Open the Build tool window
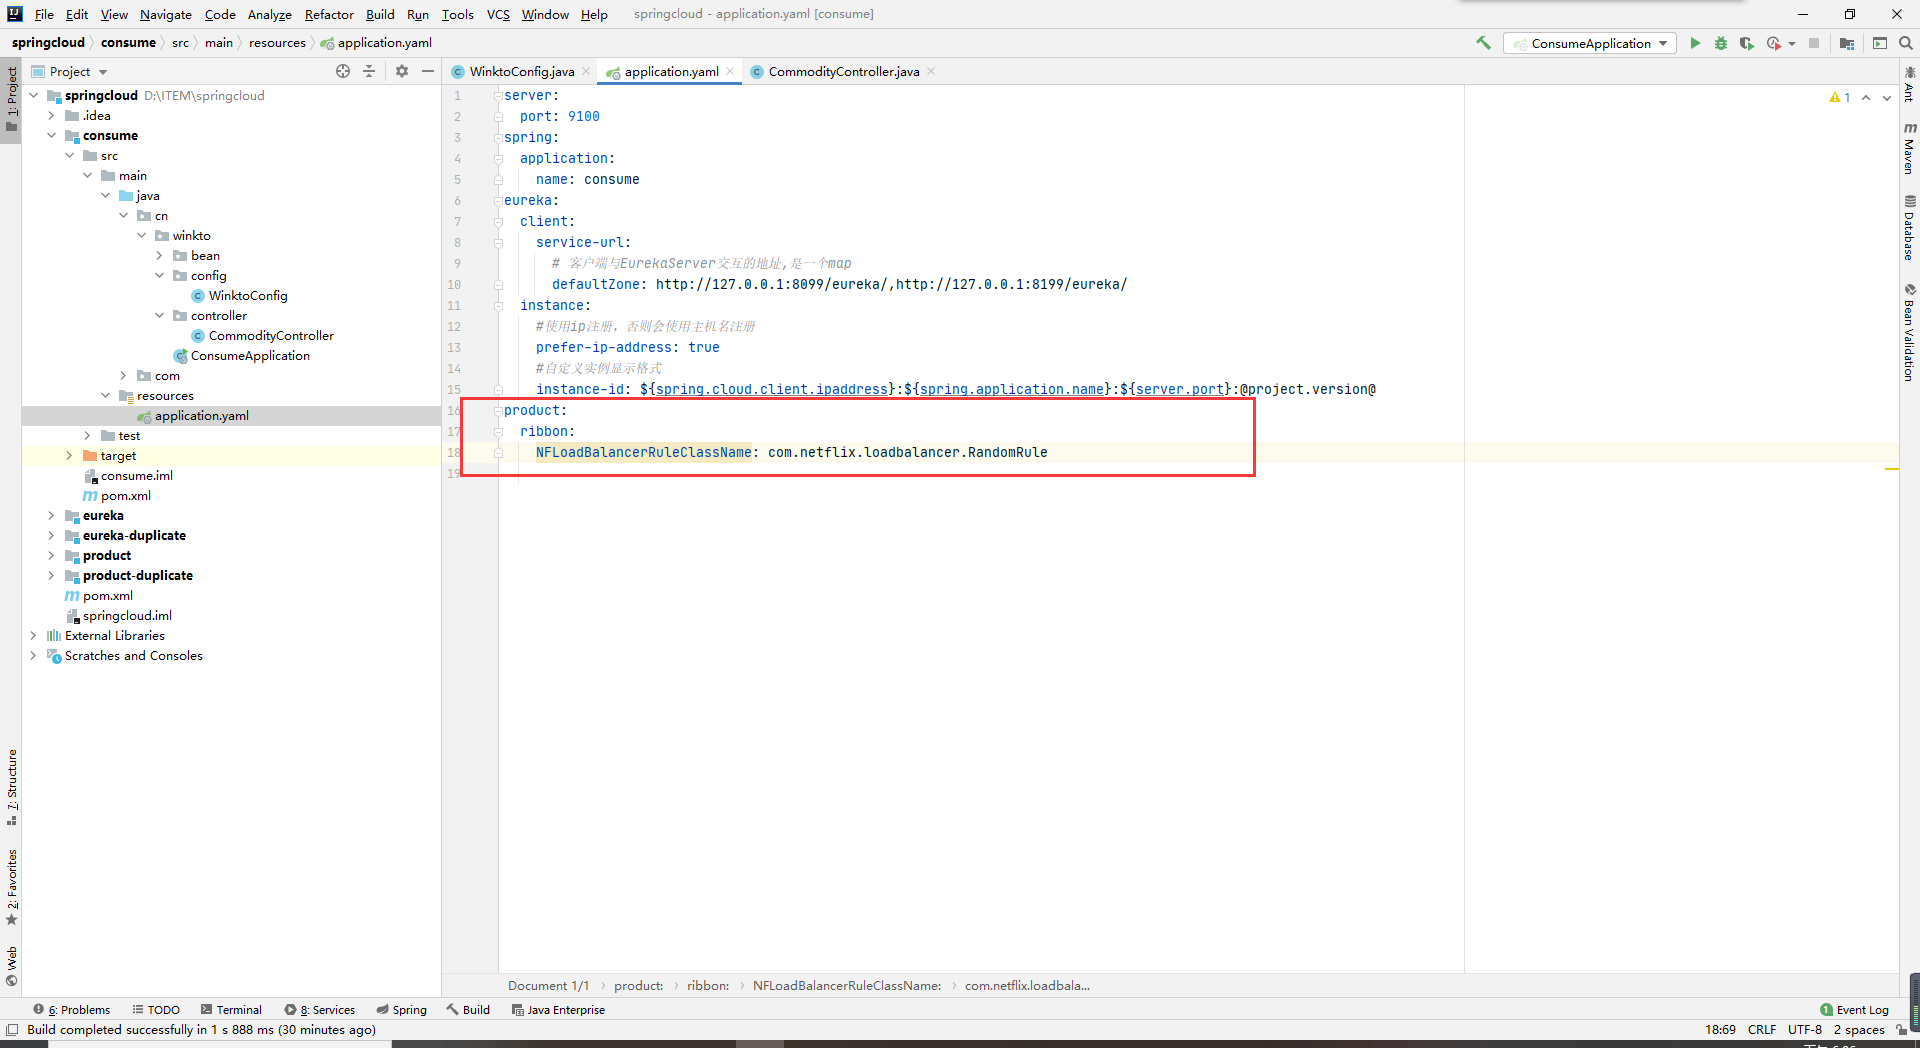The height and width of the screenshot is (1048, 1920). coord(468,1010)
